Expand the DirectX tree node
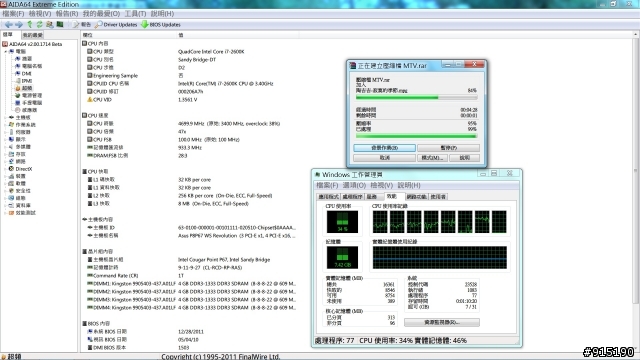 (x=6, y=169)
